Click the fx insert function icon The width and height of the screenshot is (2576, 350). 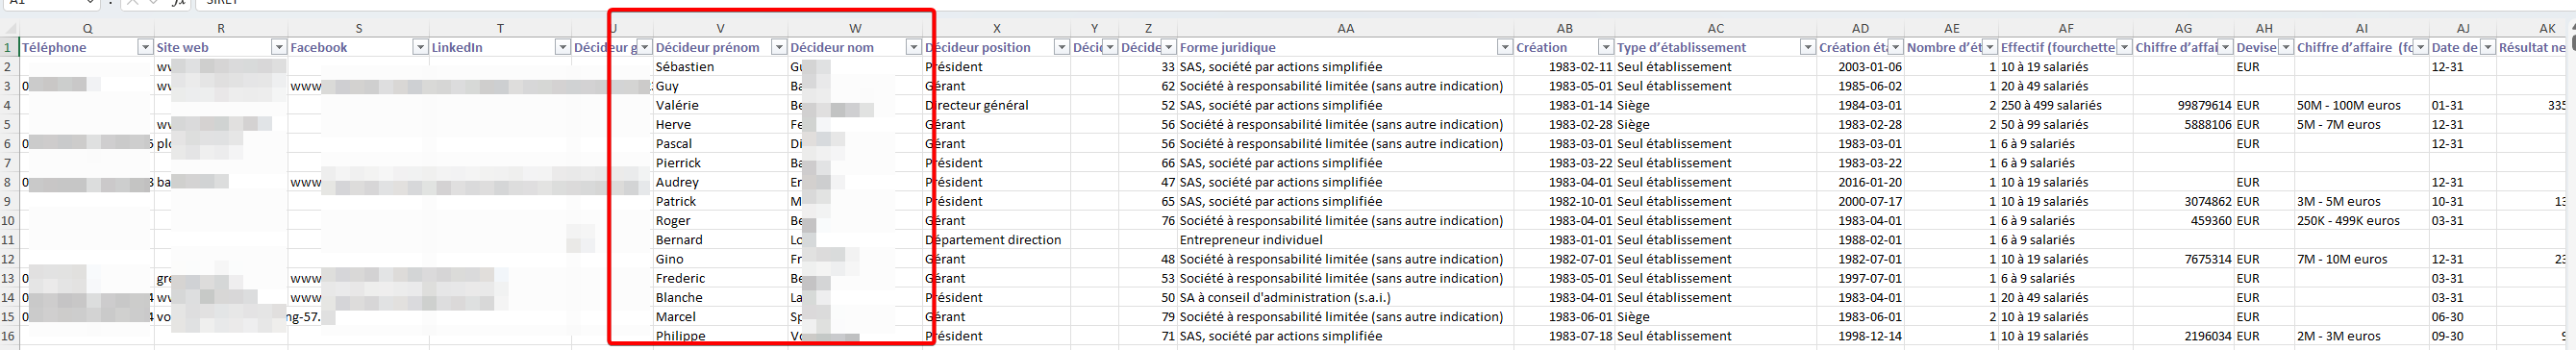[x=178, y=3]
